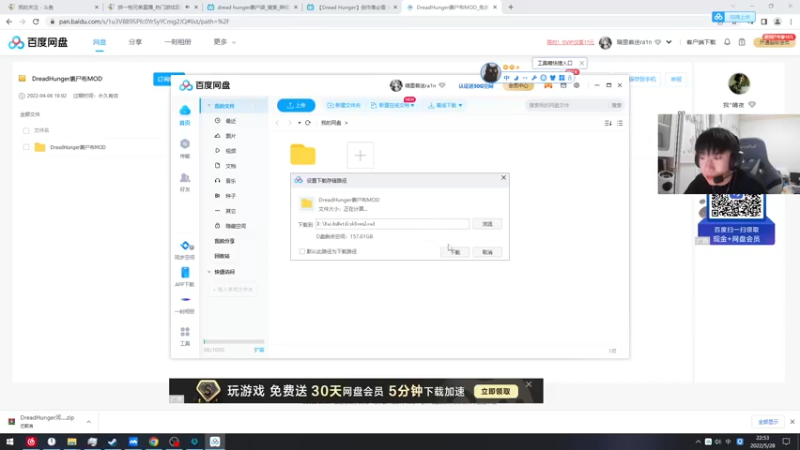
Task: Open the folder in client file area
Action: tap(303, 155)
